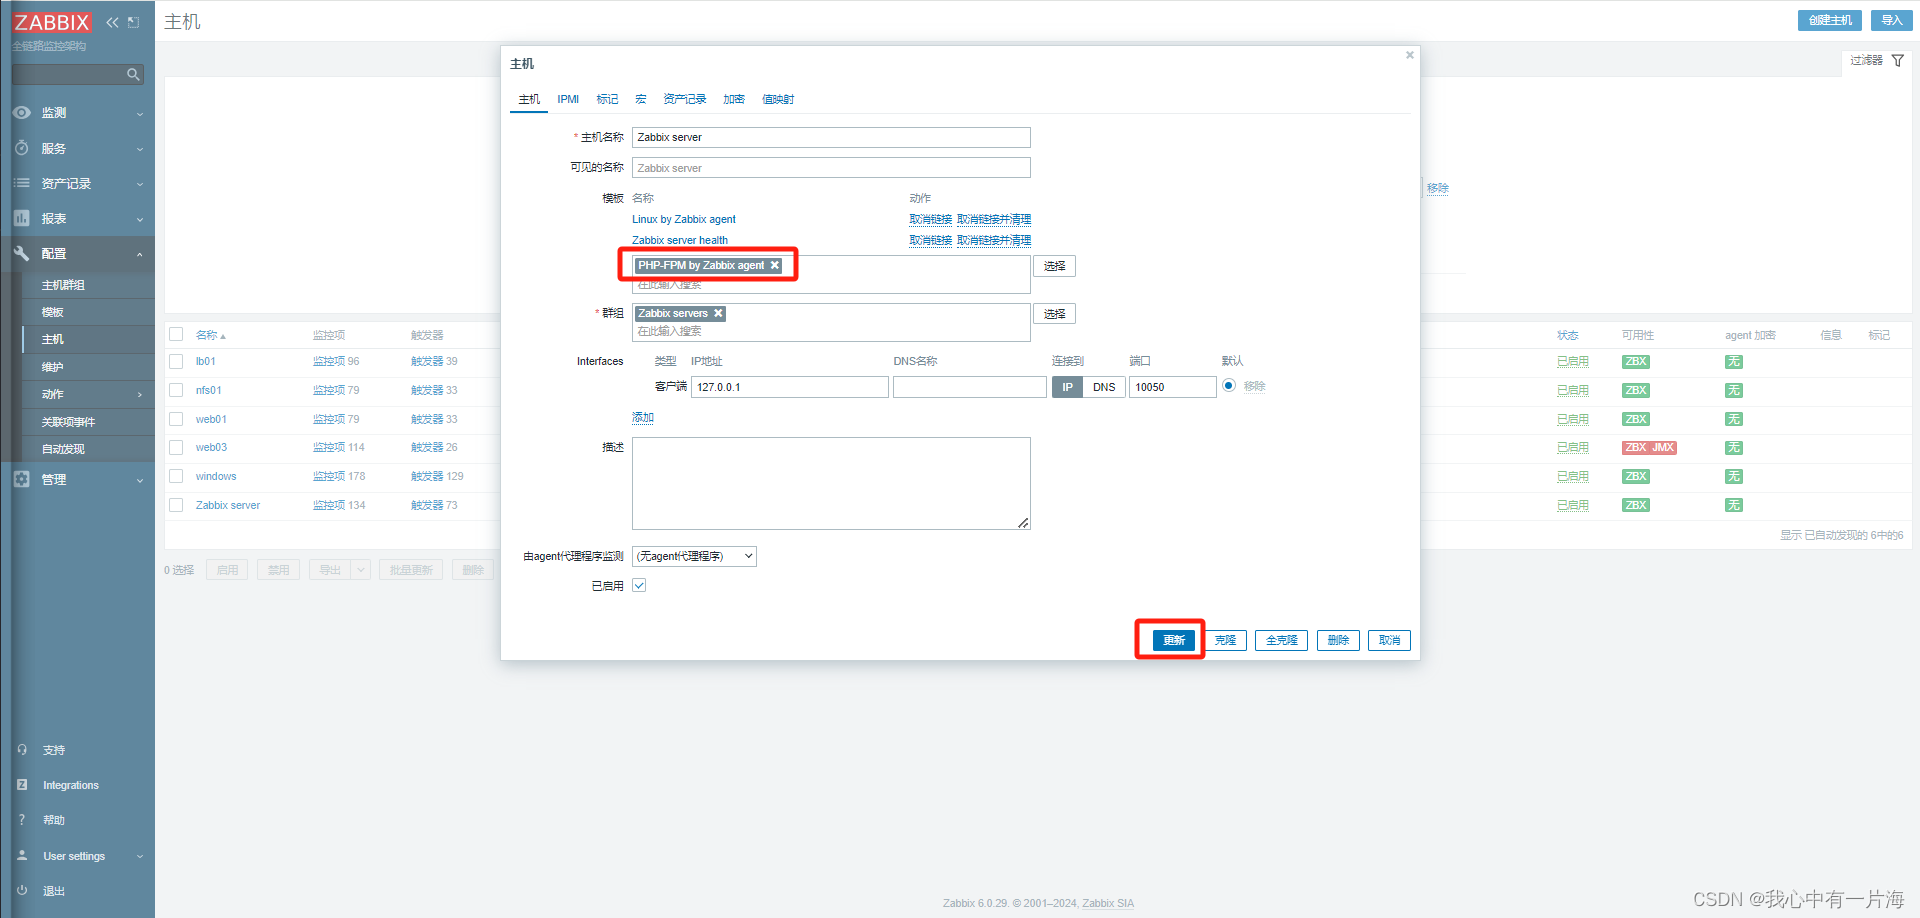Set interface connect-to mode to DNS
Screen dimensions: 1920x918
[x=1104, y=387]
